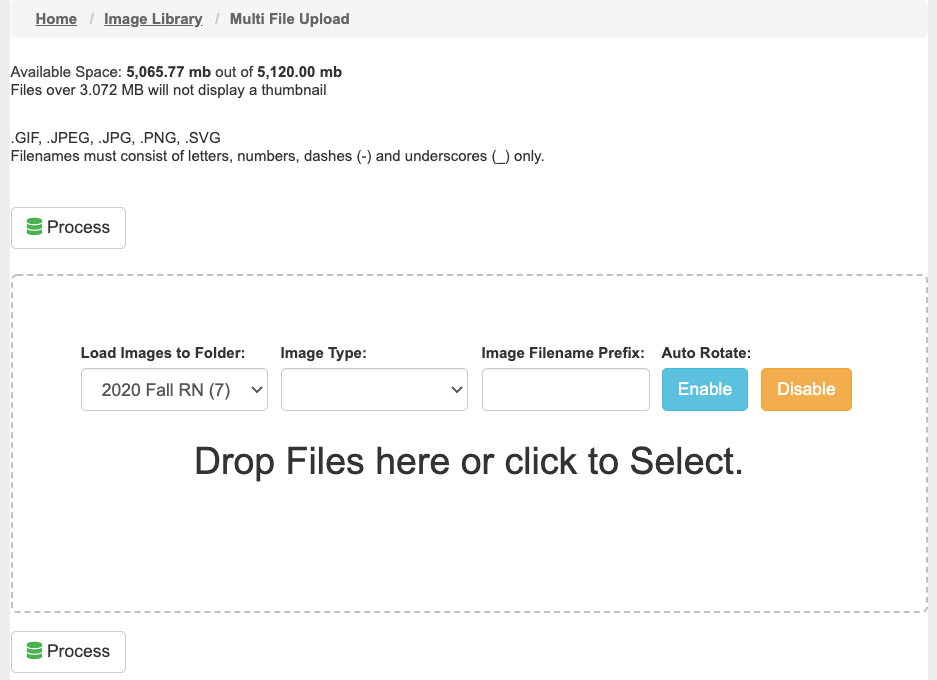This screenshot has width=937, height=680.
Task: Click the chevron arrow of the folder dropdown
Action: click(257, 390)
